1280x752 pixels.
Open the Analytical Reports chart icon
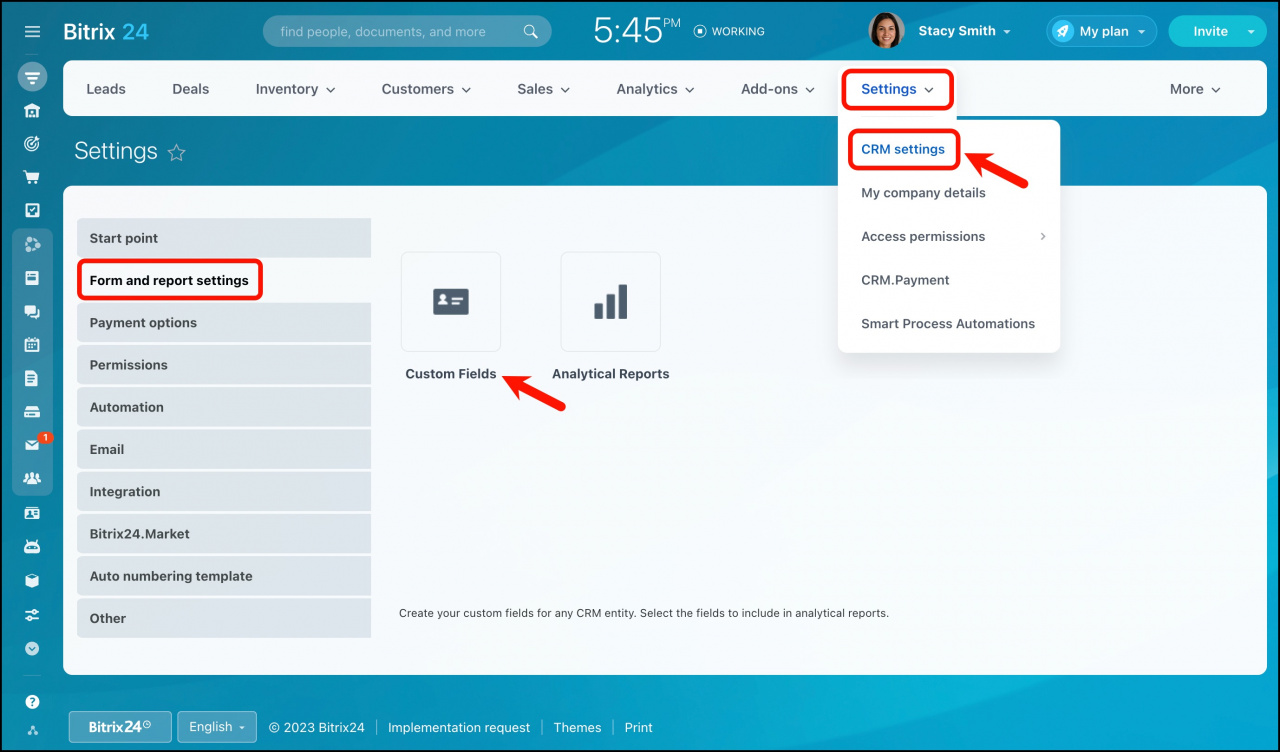[x=611, y=302]
